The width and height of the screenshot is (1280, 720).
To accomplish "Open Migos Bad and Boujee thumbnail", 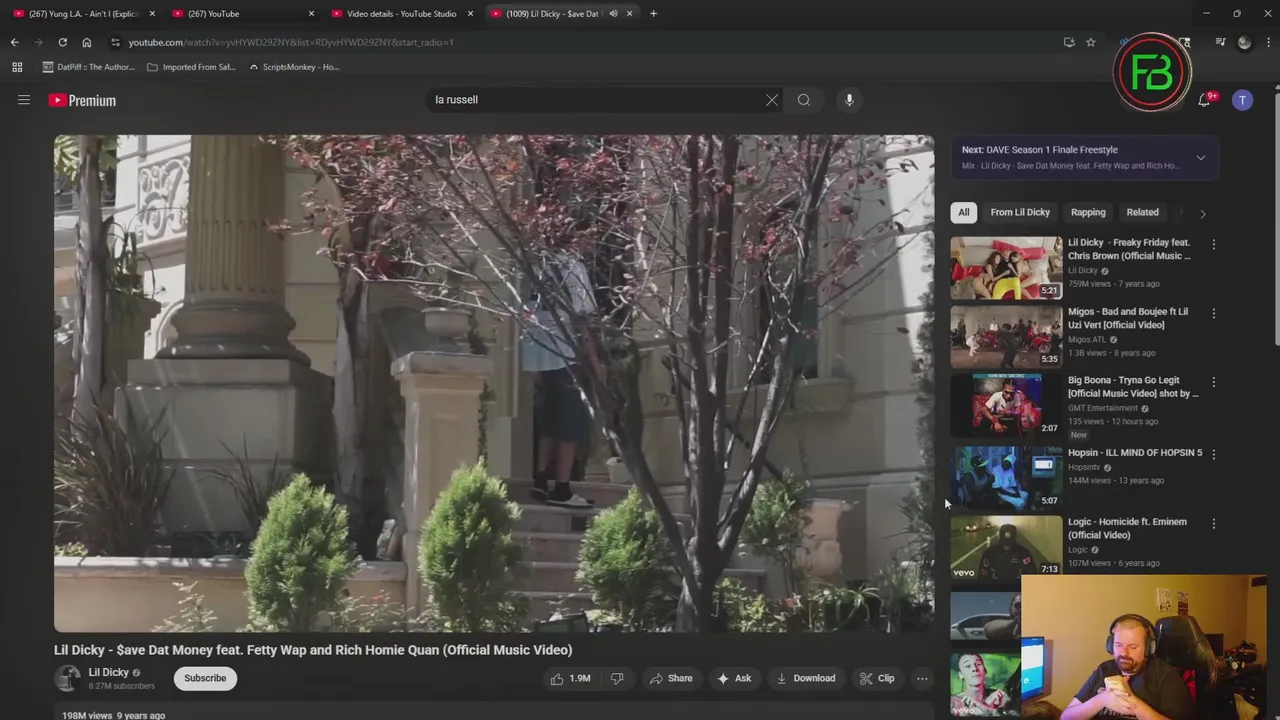I will pyautogui.click(x=1006, y=337).
